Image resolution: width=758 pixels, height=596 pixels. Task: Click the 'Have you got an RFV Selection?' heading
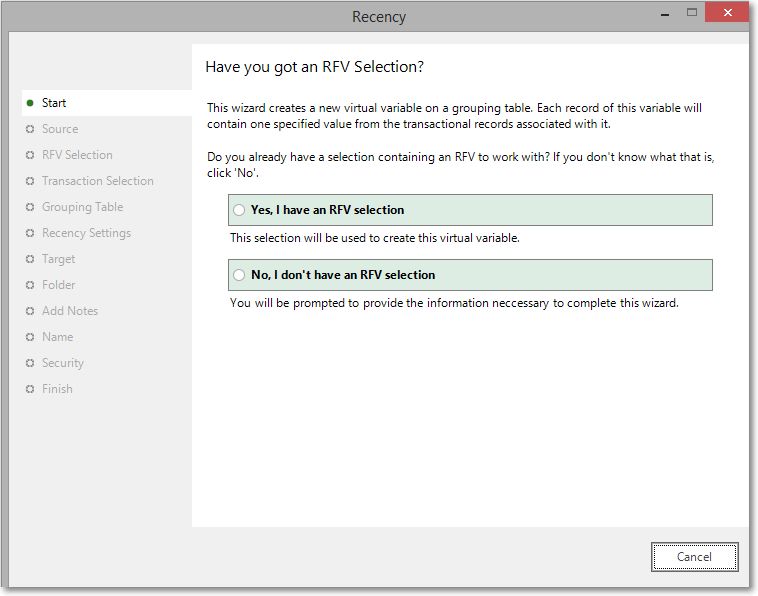point(315,67)
